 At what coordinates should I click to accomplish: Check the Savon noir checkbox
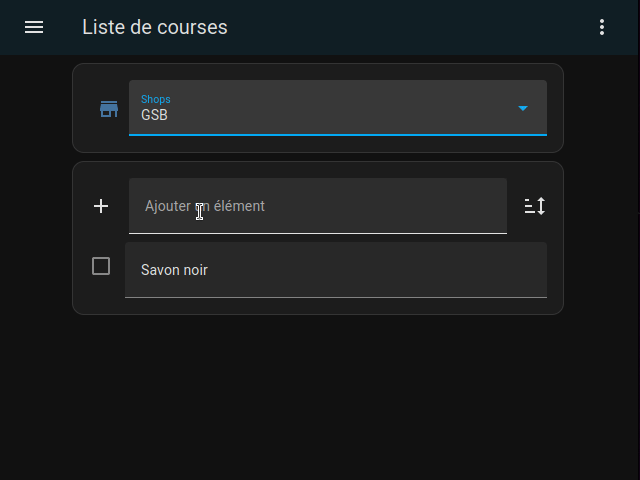coord(101,266)
